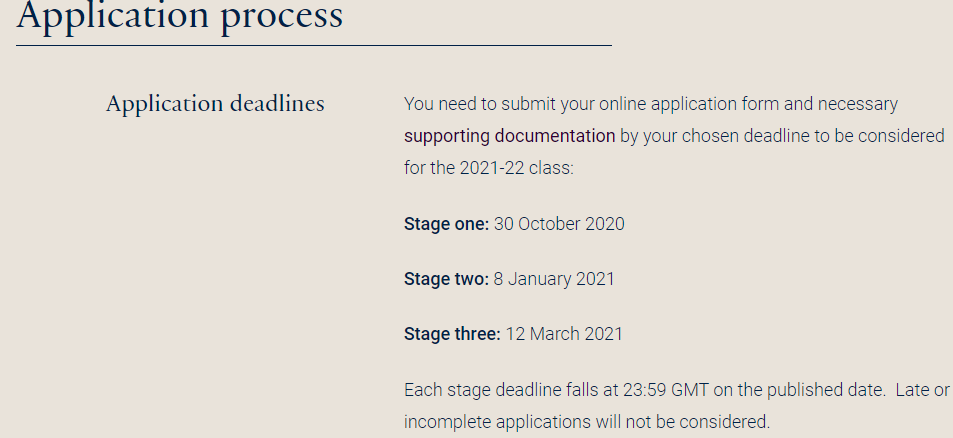Click the bold Stage three label
Screen dimensions: 953x438
(x=452, y=334)
